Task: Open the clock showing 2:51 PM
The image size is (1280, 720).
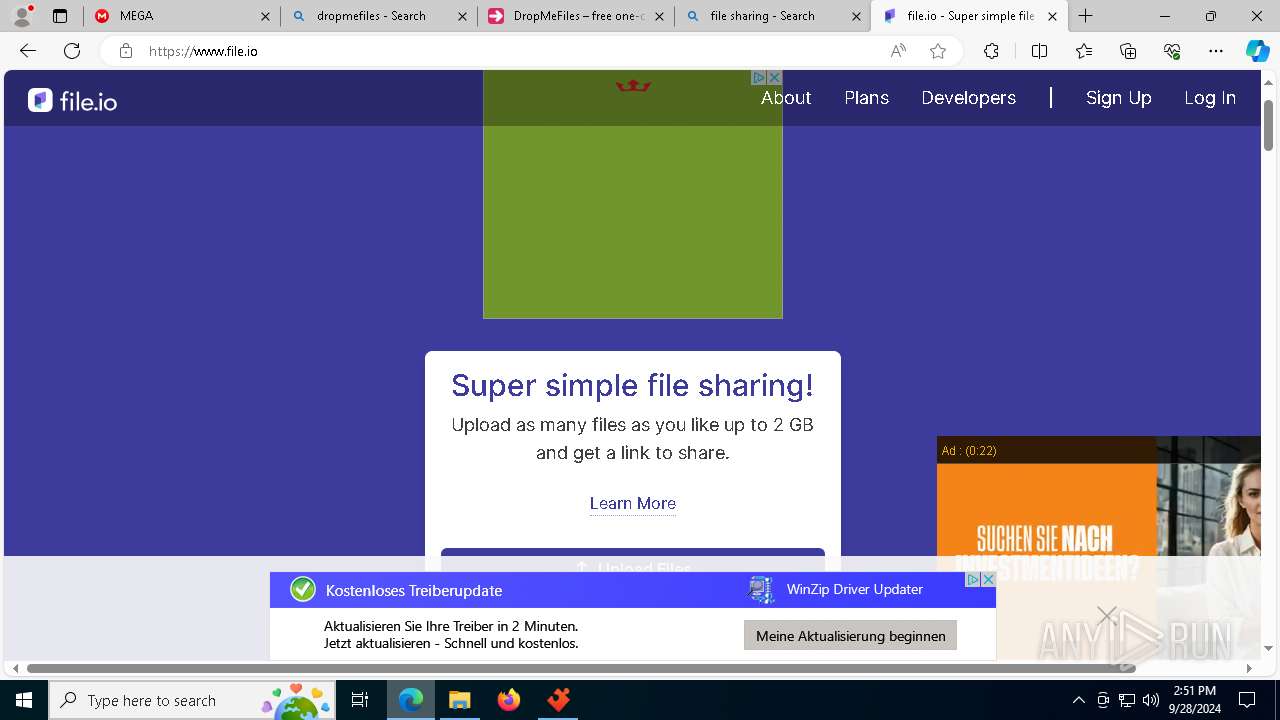Action: (1195, 700)
